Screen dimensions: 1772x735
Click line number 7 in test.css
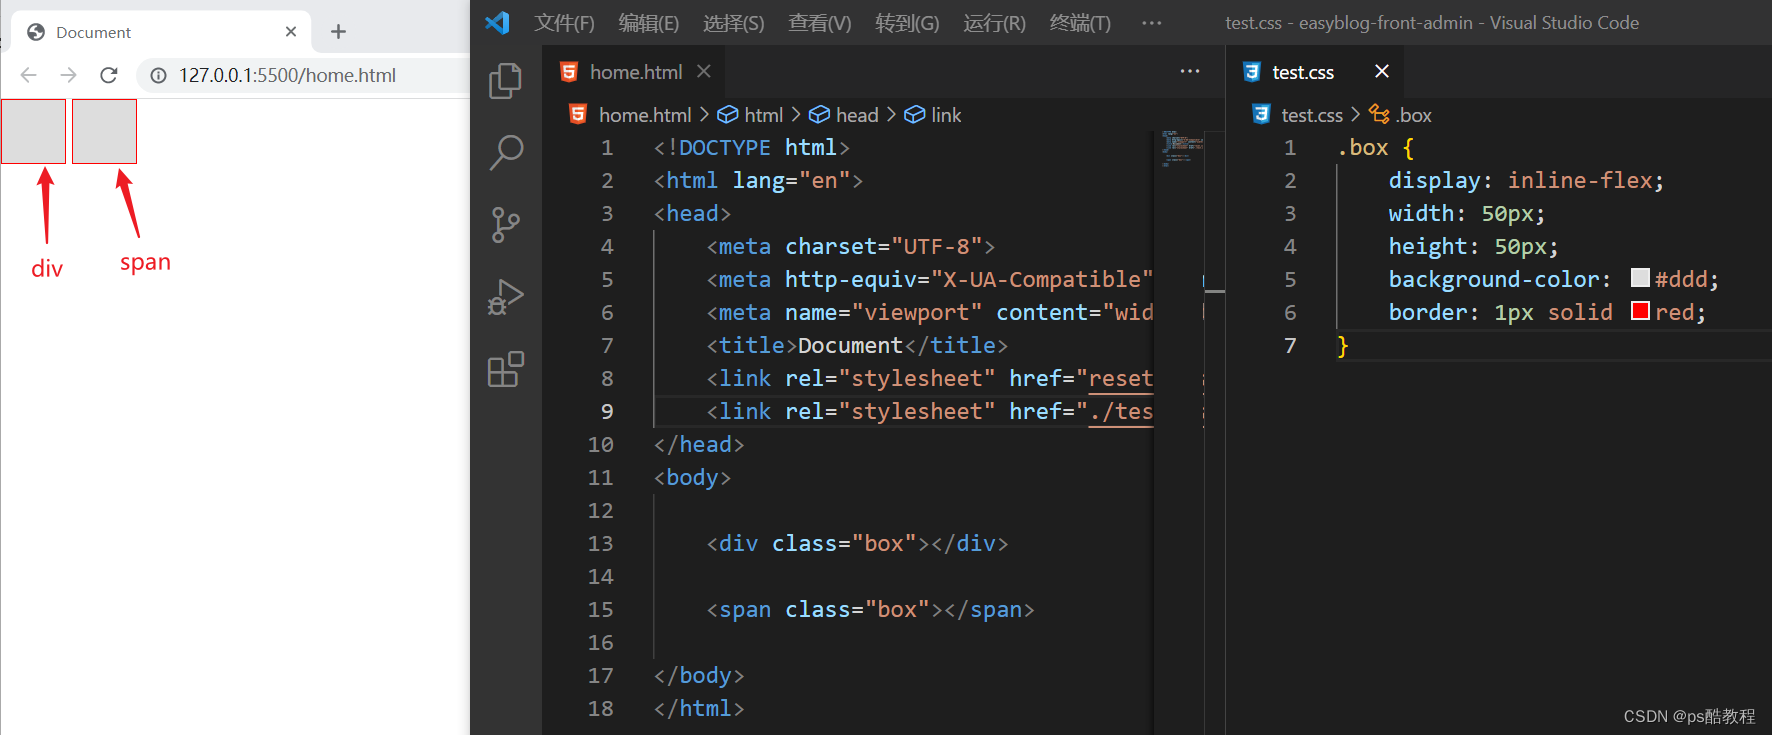1290,345
